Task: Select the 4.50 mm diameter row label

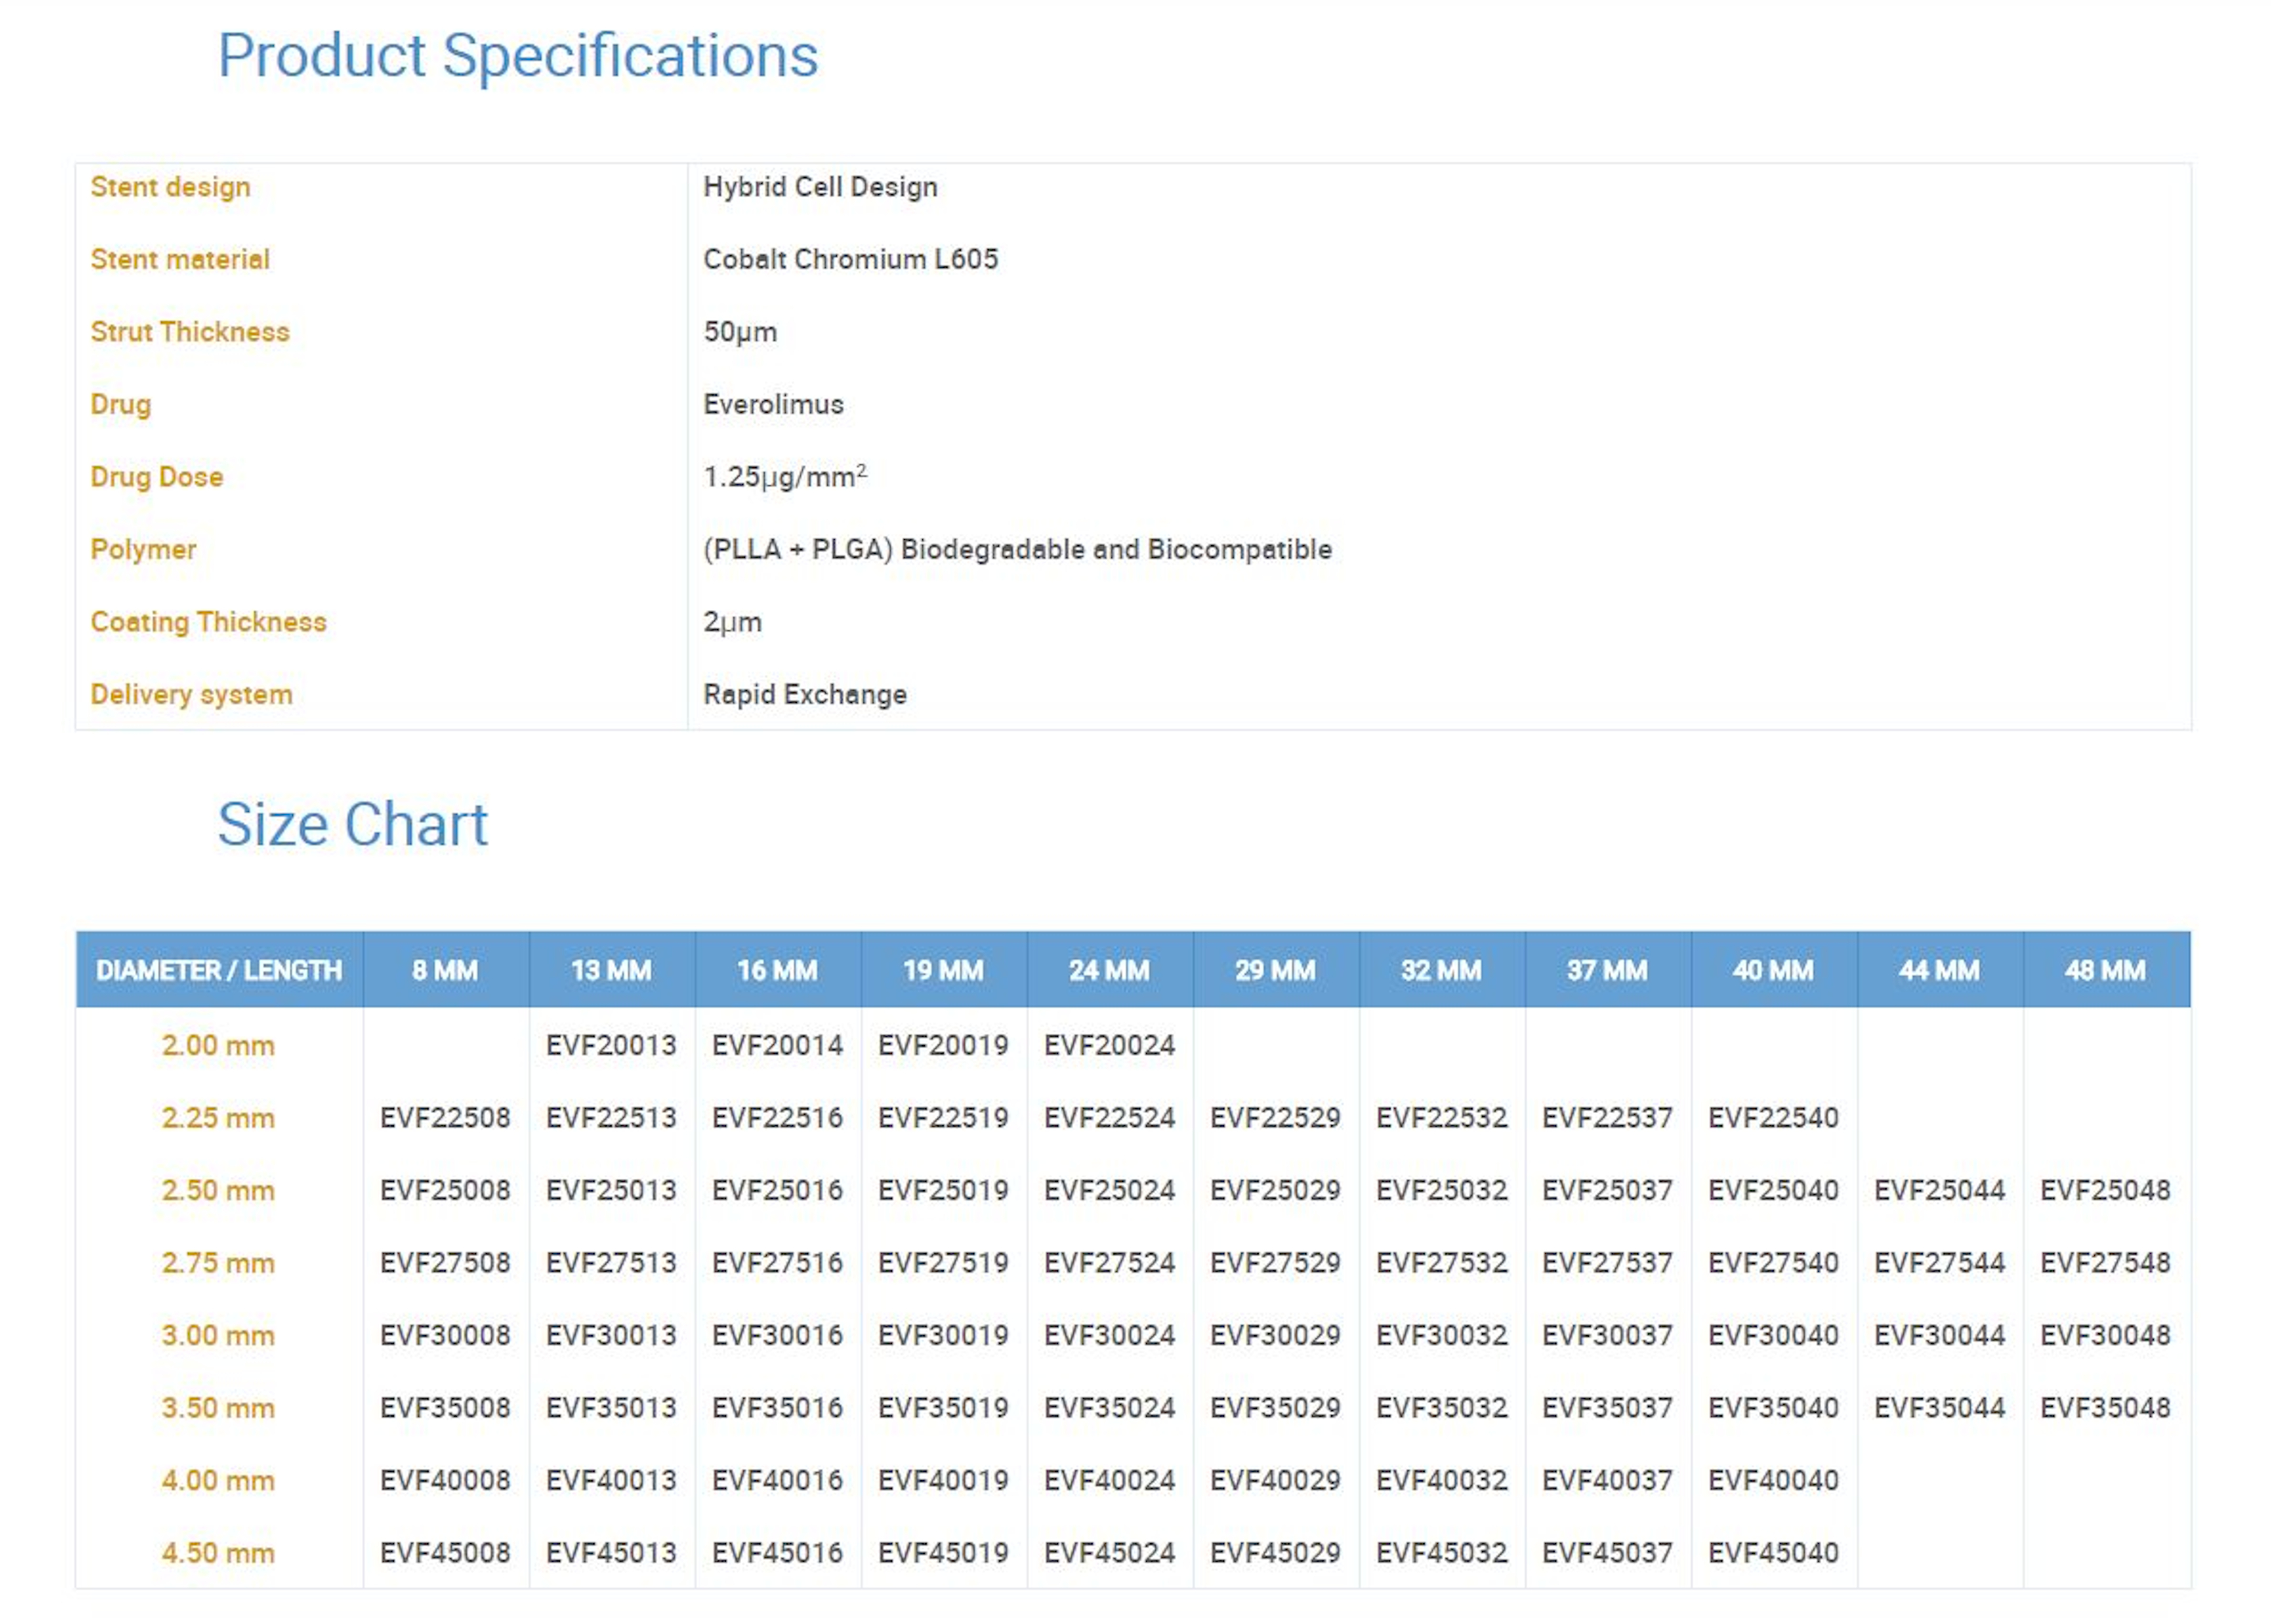Action: pyautogui.click(x=218, y=1552)
